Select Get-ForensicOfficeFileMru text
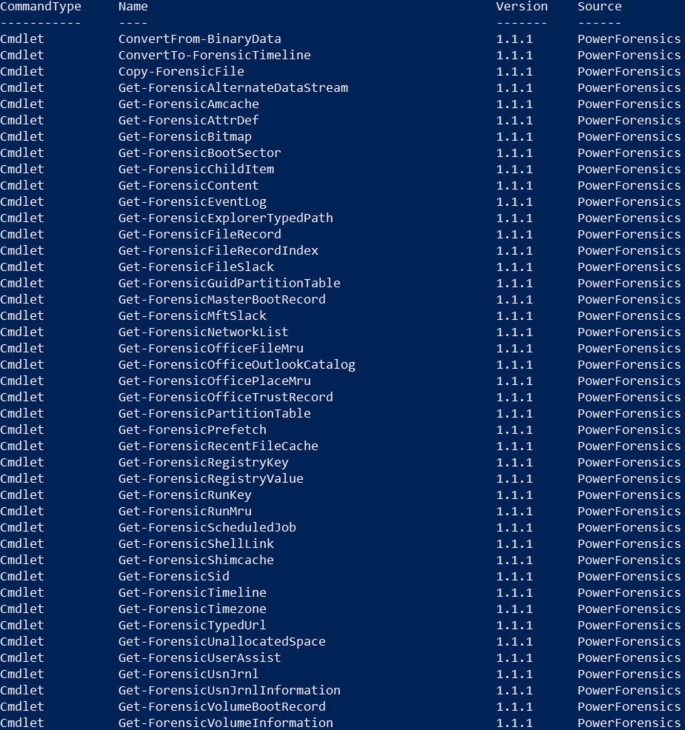Screen dimensions: 685x730 point(210,349)
